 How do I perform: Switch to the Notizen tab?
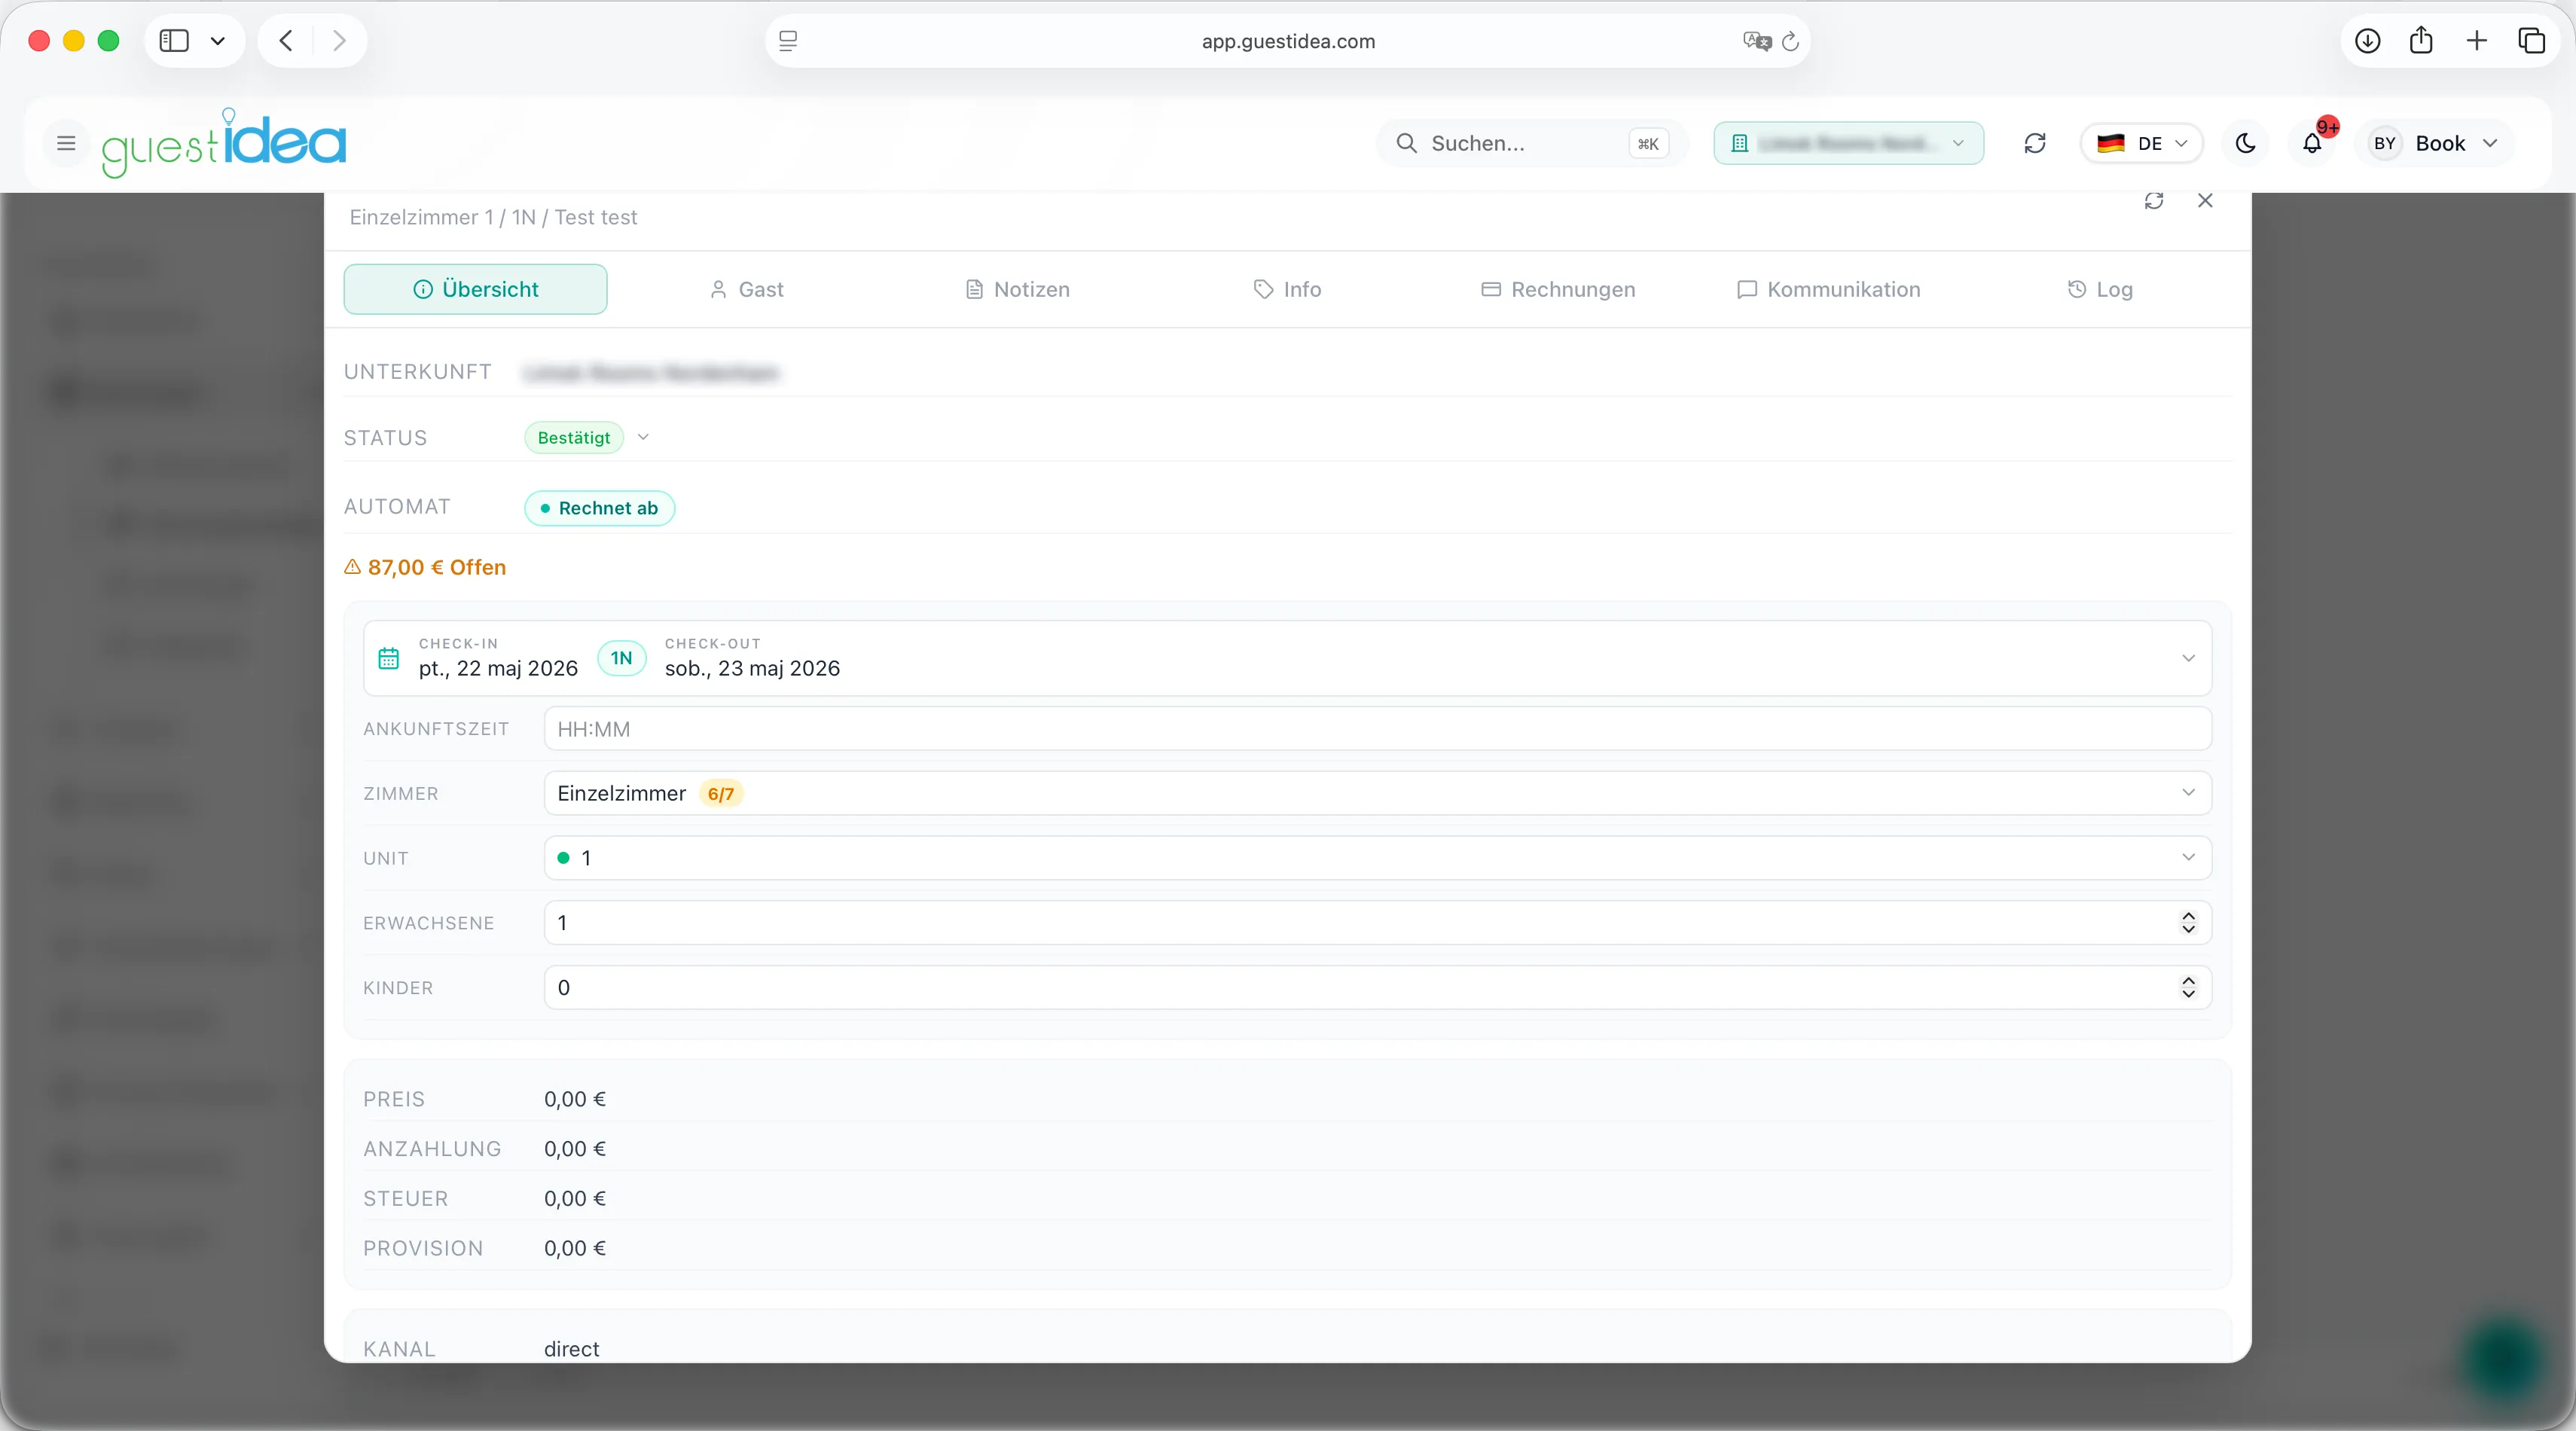(1017, 289)
